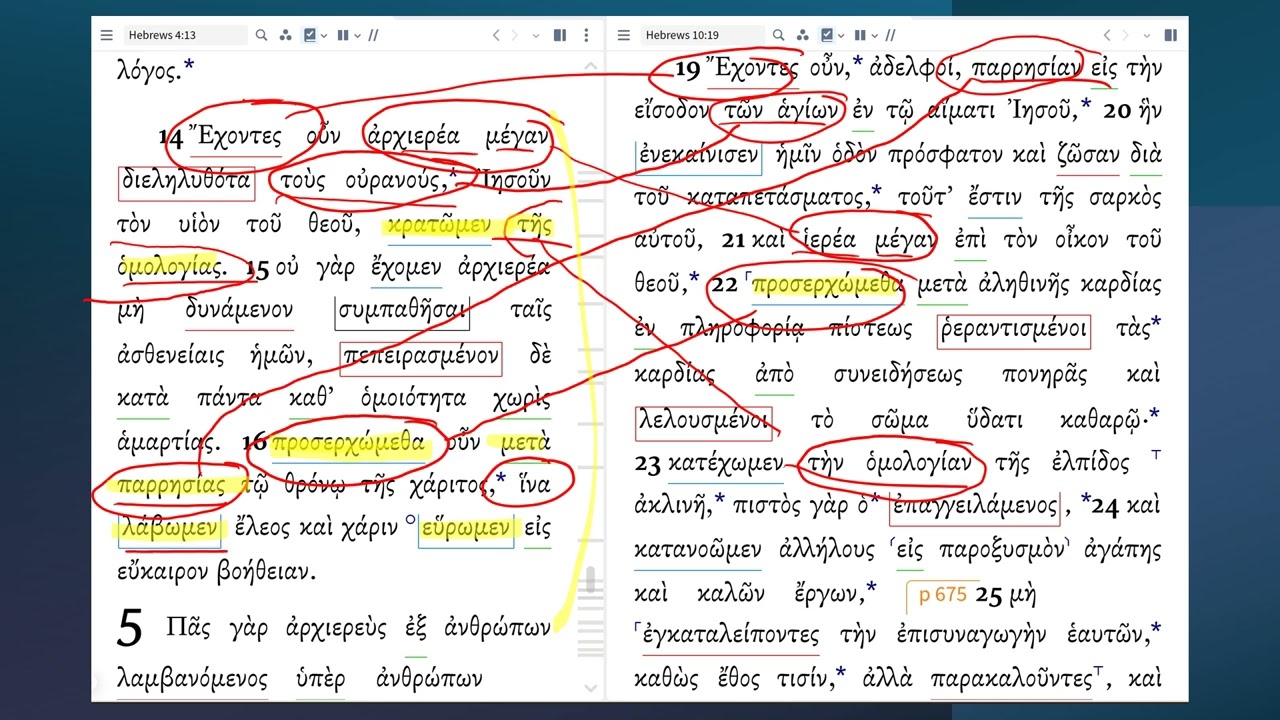1280x720 pixels.
Task: Click the word ἐπαγγειλάμενος
Action: point(974,506)
